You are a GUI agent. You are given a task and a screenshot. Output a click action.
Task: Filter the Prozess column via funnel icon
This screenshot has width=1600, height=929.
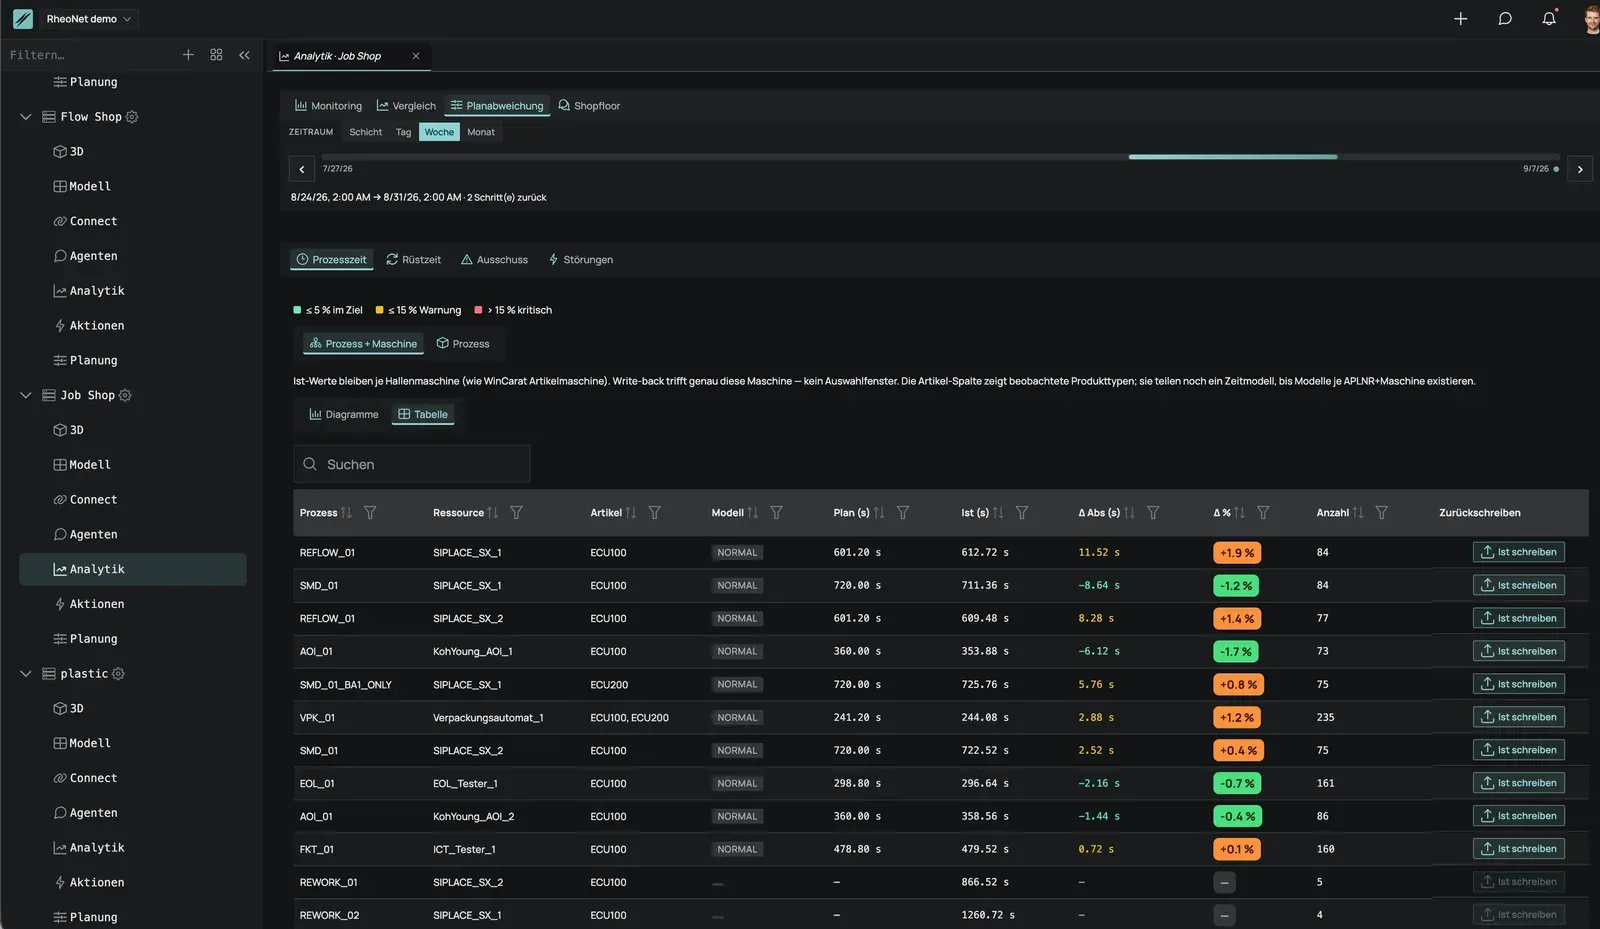tap(370, 513)
